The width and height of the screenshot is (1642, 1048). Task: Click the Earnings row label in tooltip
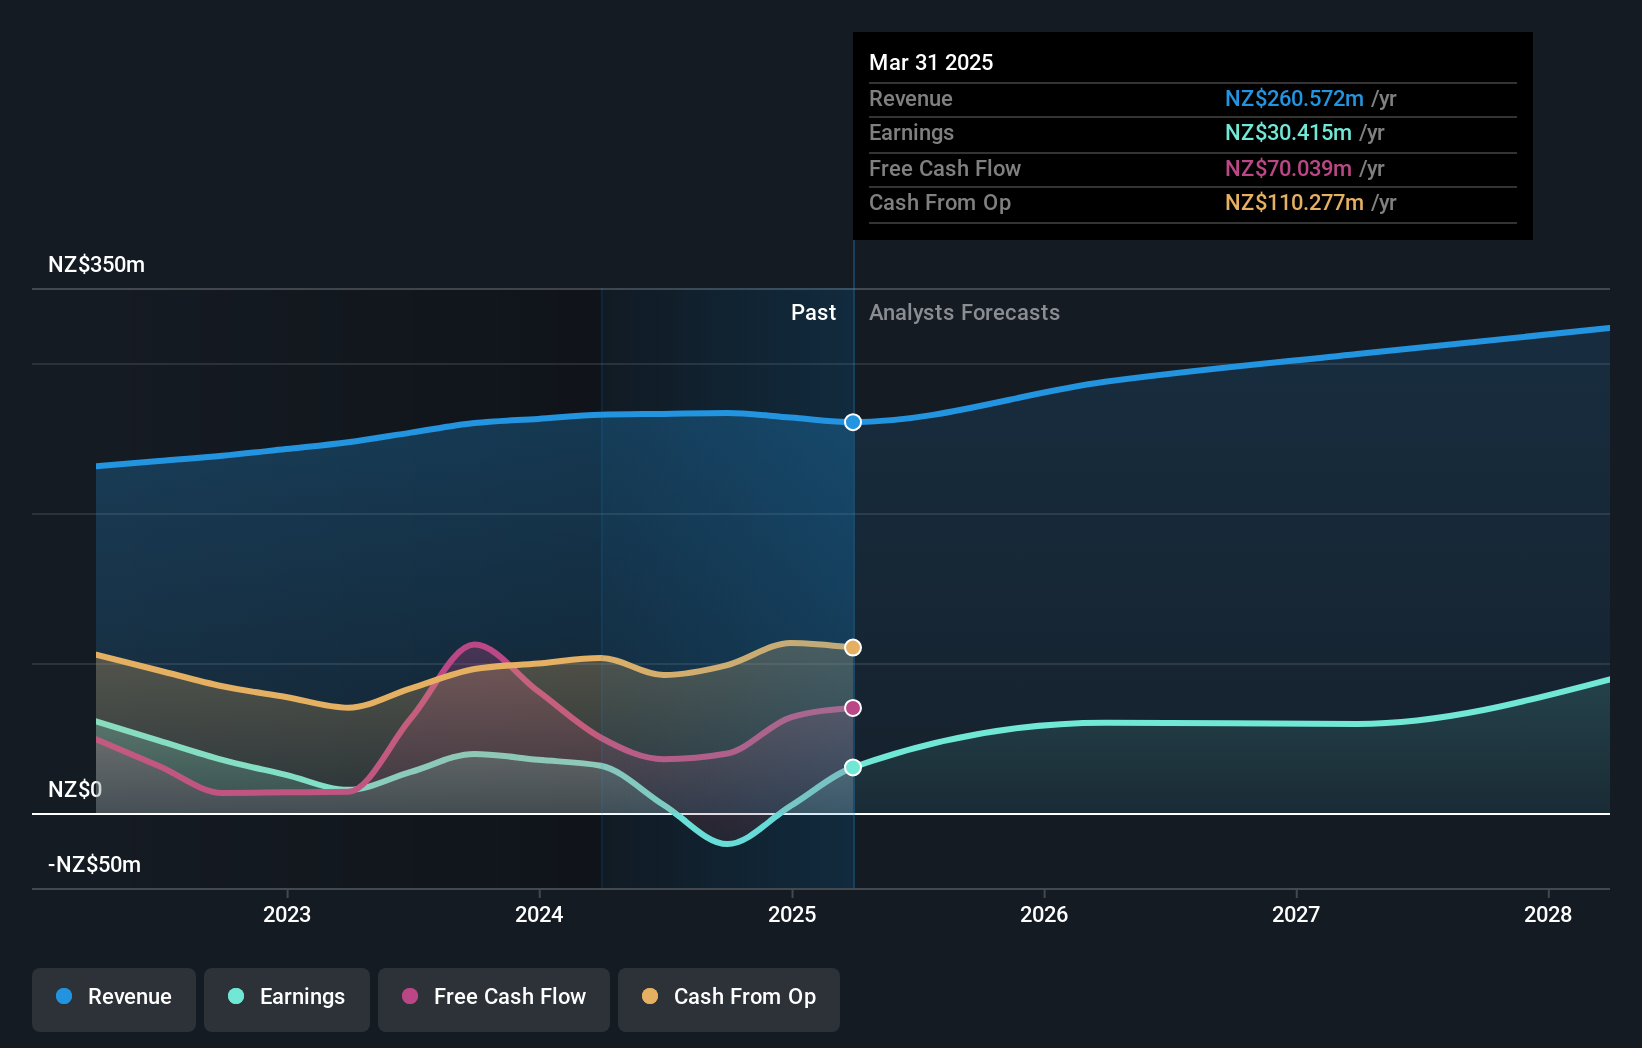[x=911, y=133]
